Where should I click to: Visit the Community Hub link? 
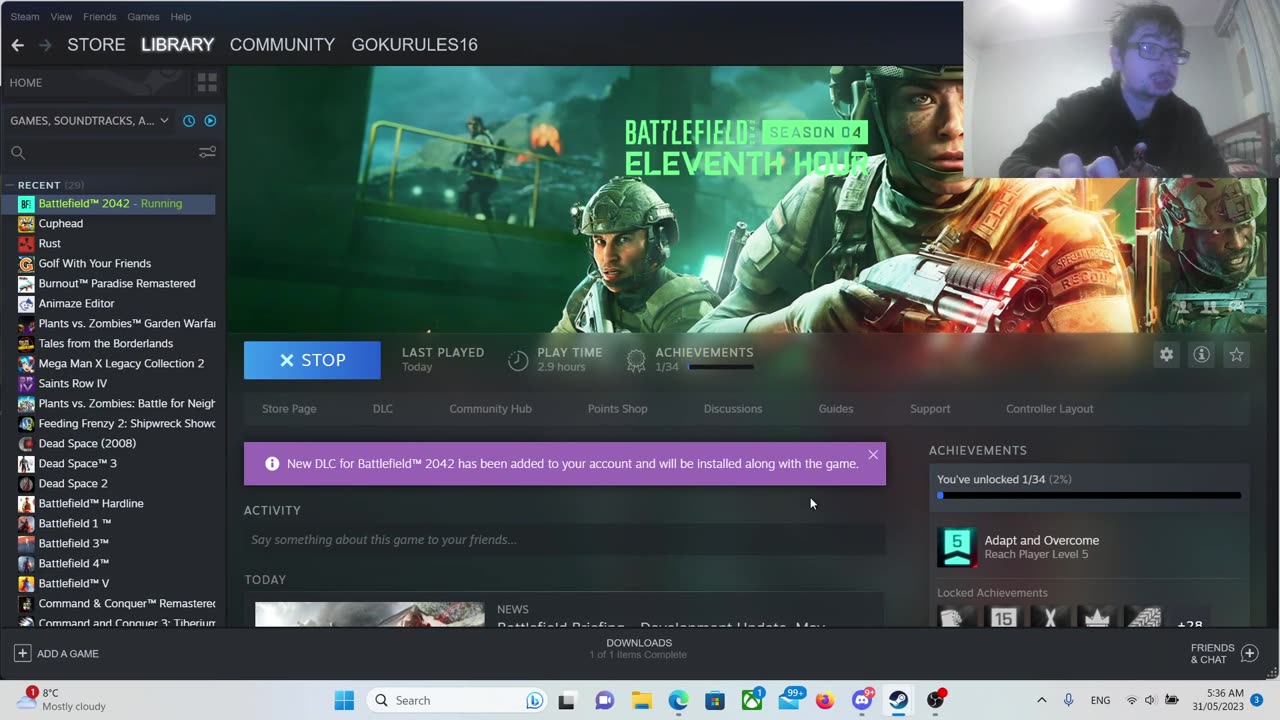(x=490, y=409)
